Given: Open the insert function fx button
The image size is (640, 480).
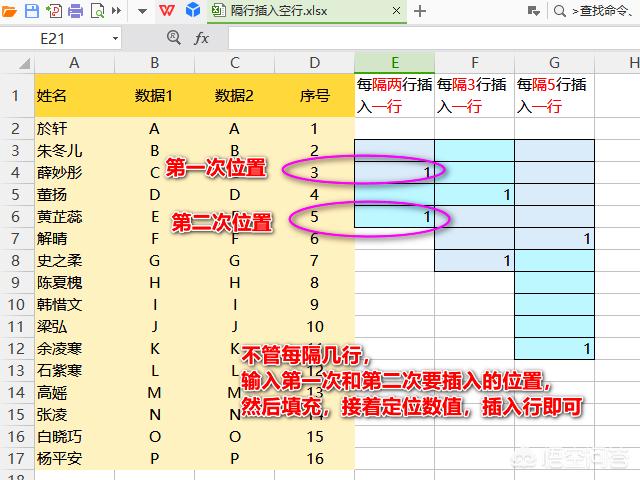Looking at the screenshot, I should coord(201,39).
